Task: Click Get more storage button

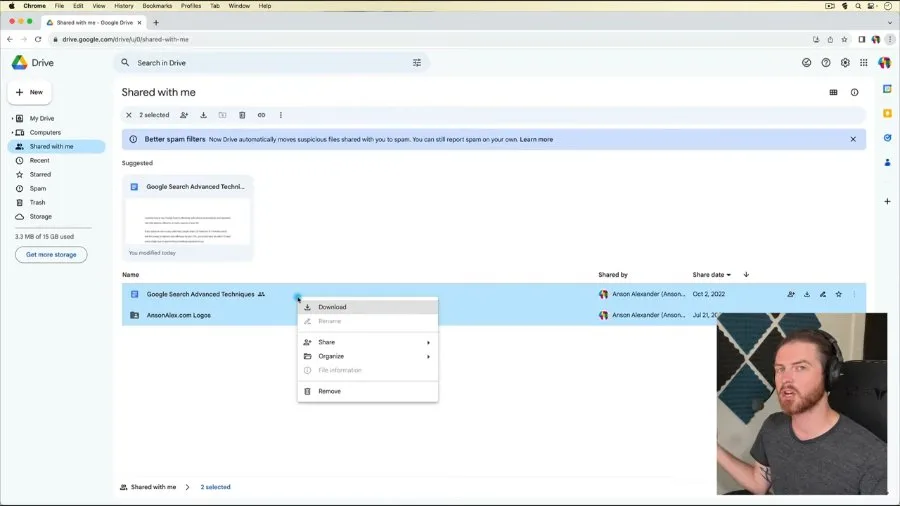Action: point(51,255)
